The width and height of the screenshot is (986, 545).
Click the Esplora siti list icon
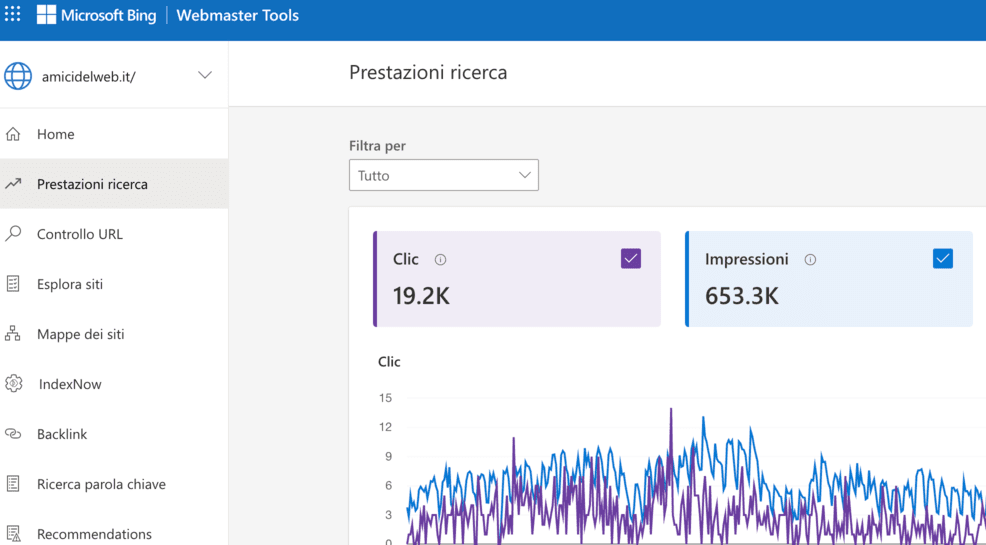13,284
